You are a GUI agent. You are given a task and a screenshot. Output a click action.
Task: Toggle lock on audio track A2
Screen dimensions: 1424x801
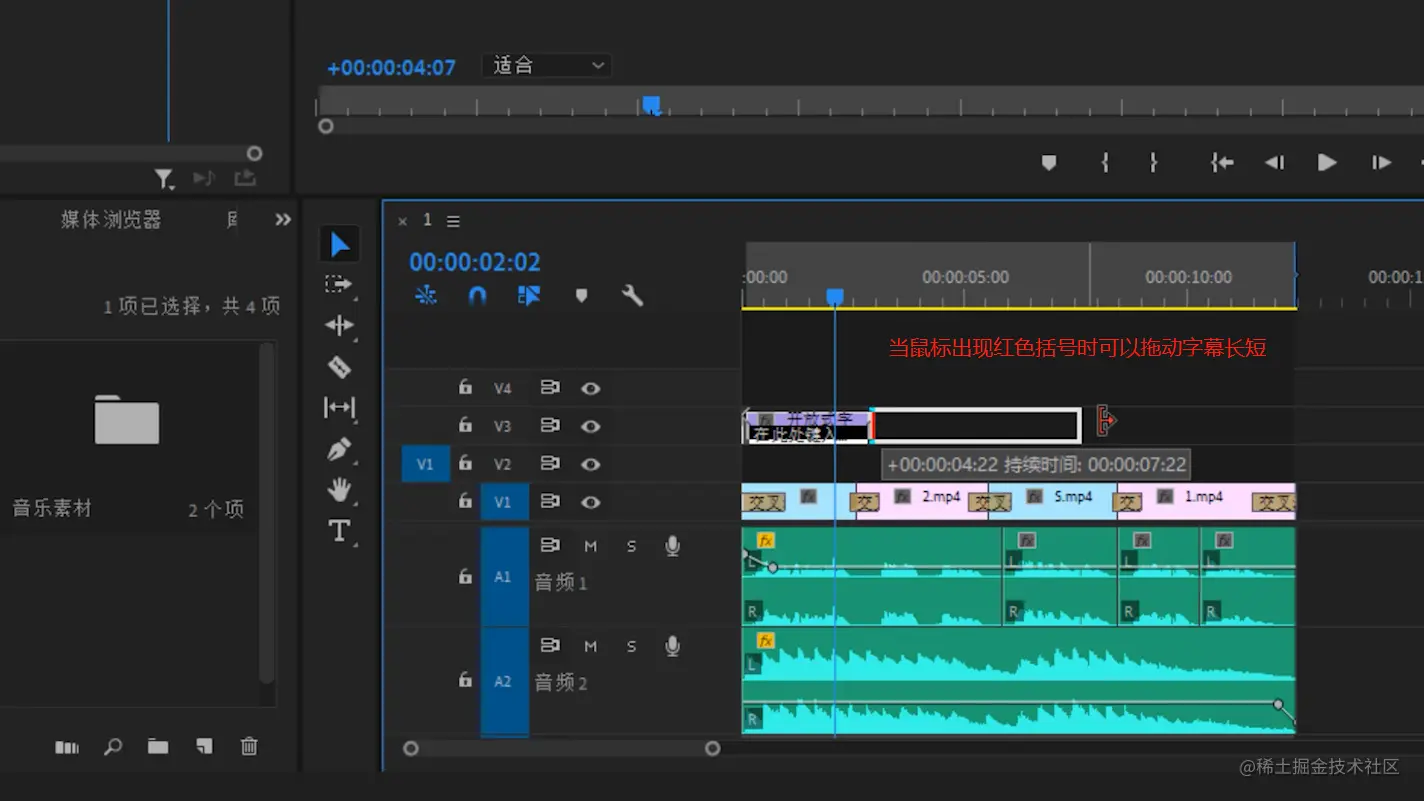[x=465, y=680]
